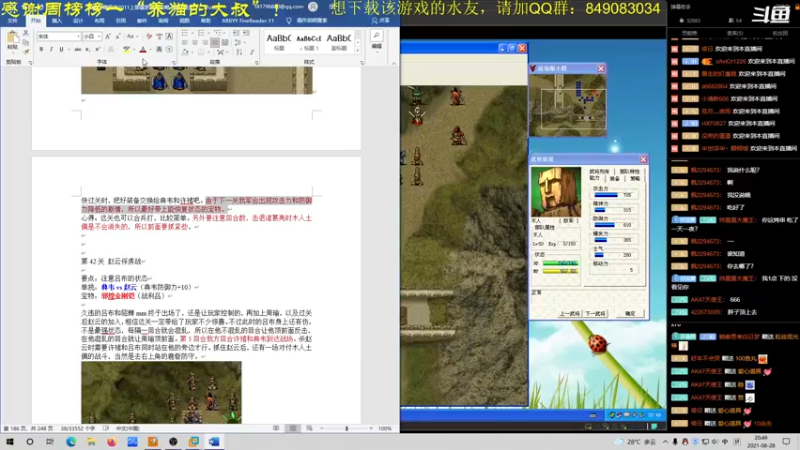Expand the styles gallery more arrow
This screenshot has width=800, height=450.
pos(358,51)
